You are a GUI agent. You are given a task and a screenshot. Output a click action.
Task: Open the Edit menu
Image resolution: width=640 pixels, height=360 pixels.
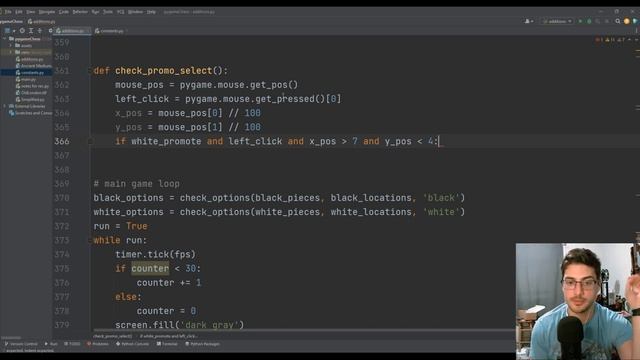(x=19, y=12)
